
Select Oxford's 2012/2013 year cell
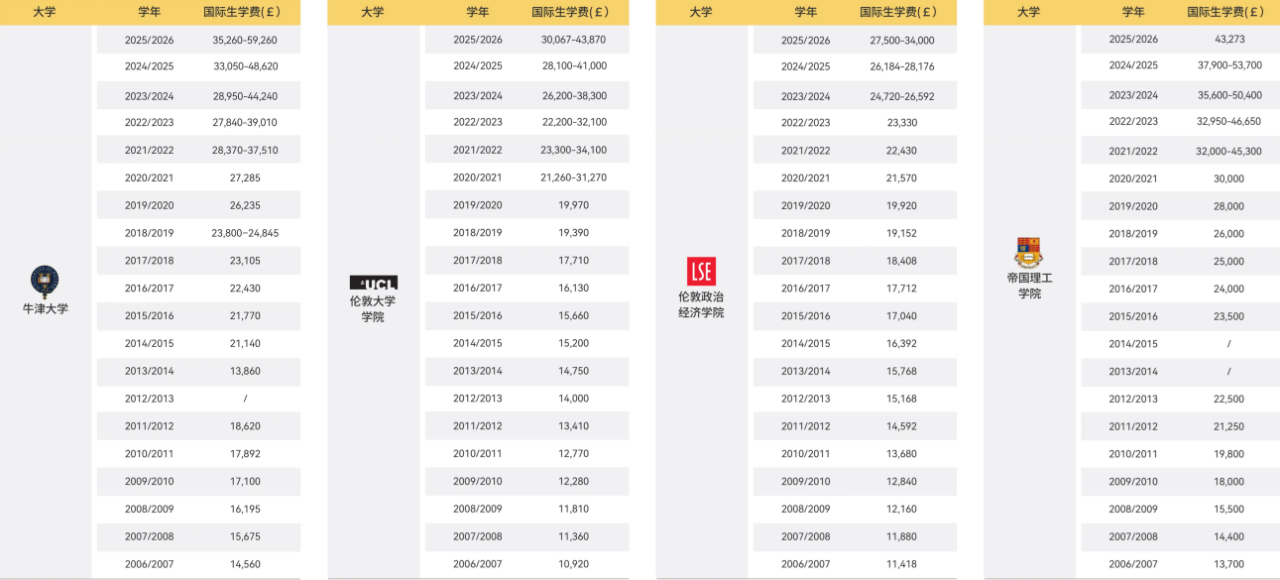click(150, 398)
